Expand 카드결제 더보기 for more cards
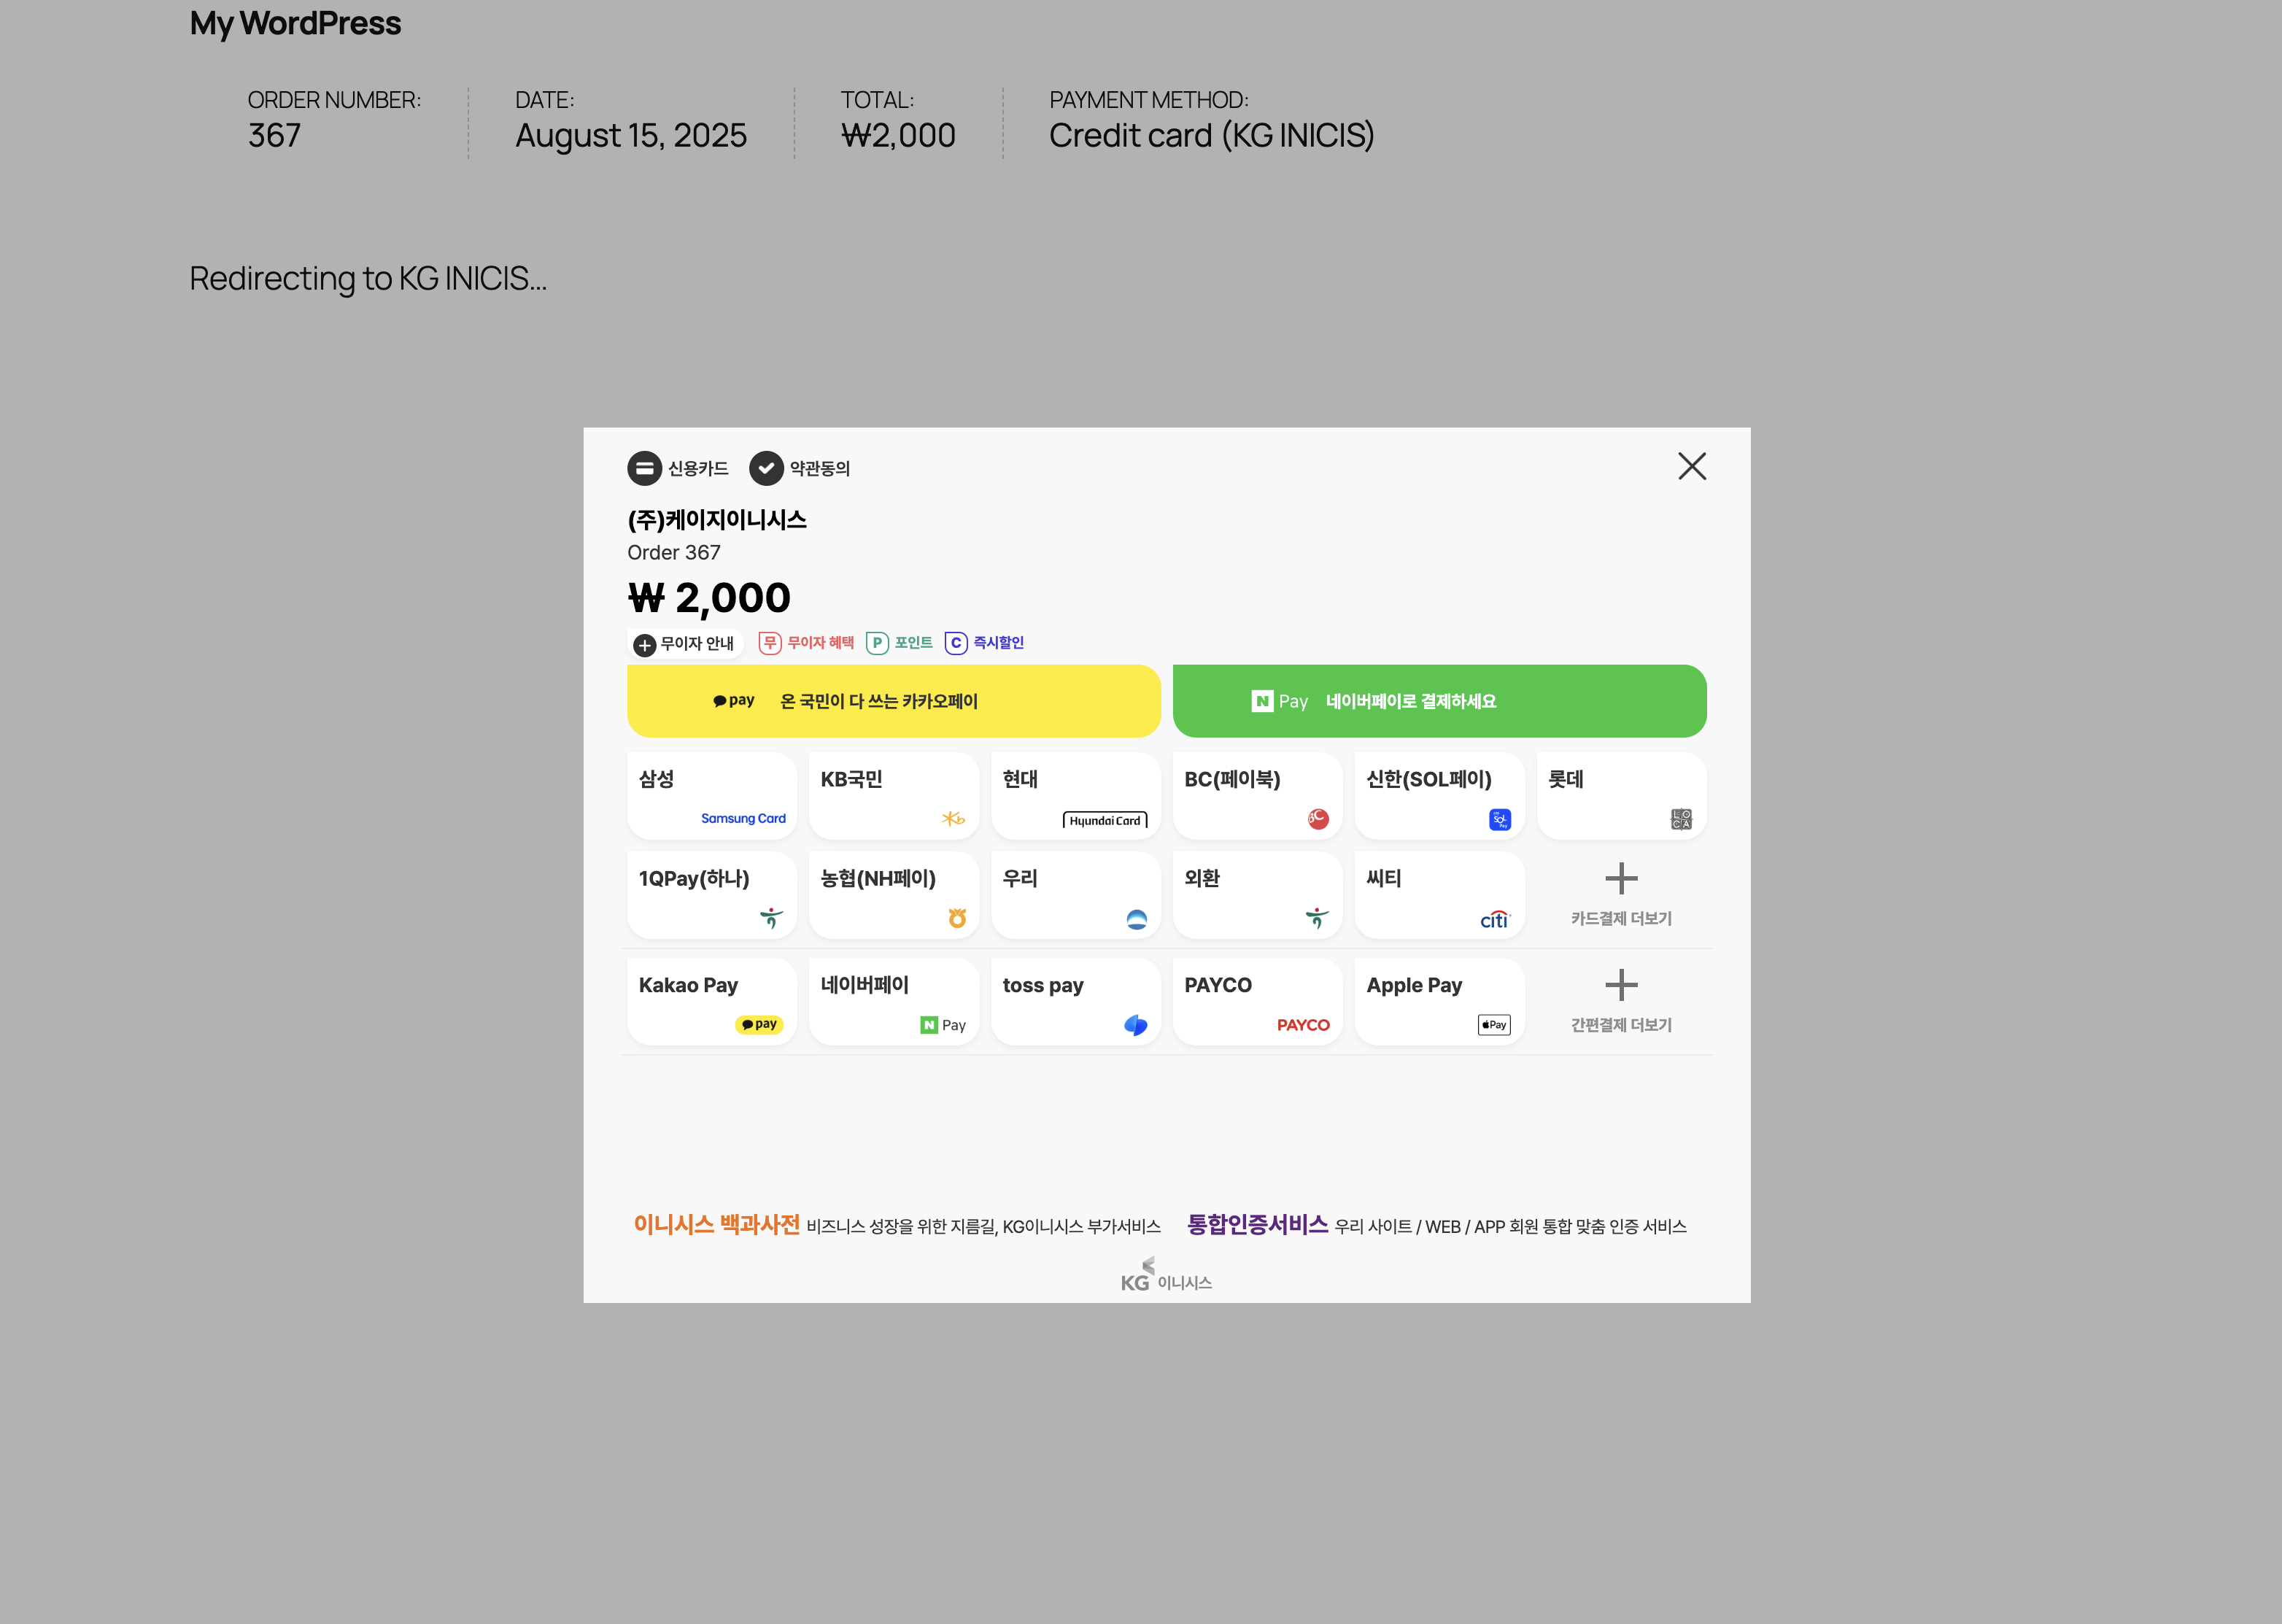2282x1624 pixels. [1621, 895]
